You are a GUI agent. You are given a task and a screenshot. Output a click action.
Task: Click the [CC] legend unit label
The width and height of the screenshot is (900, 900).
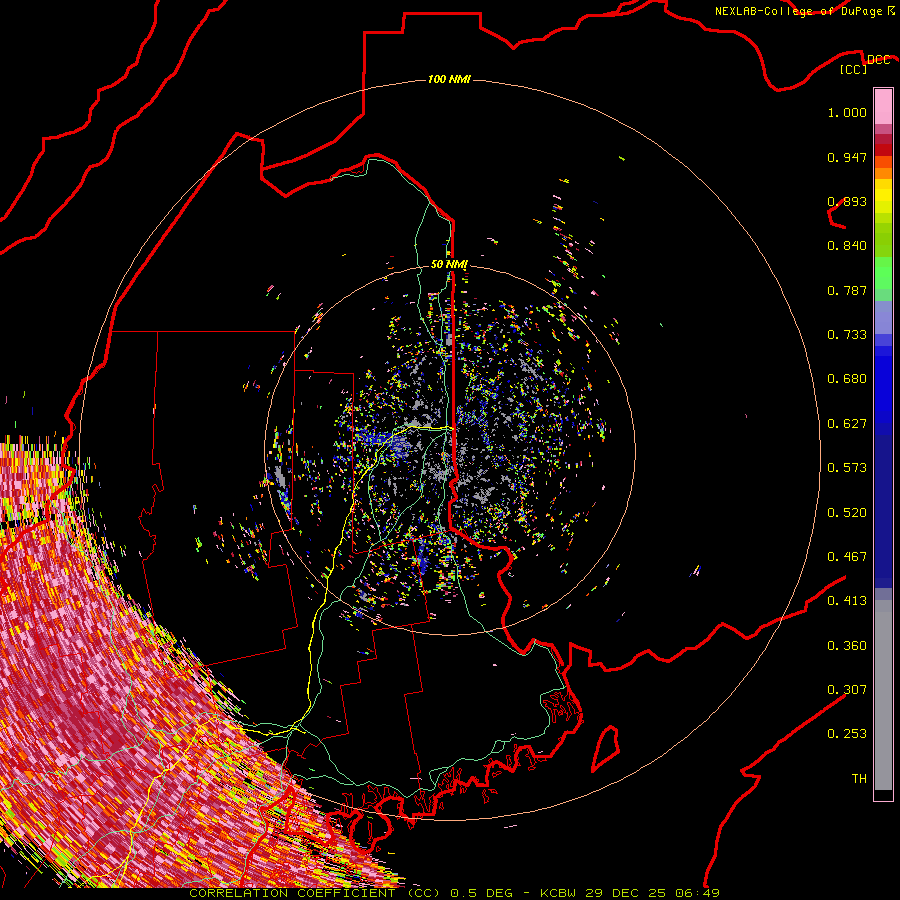(x=854, y=69)
